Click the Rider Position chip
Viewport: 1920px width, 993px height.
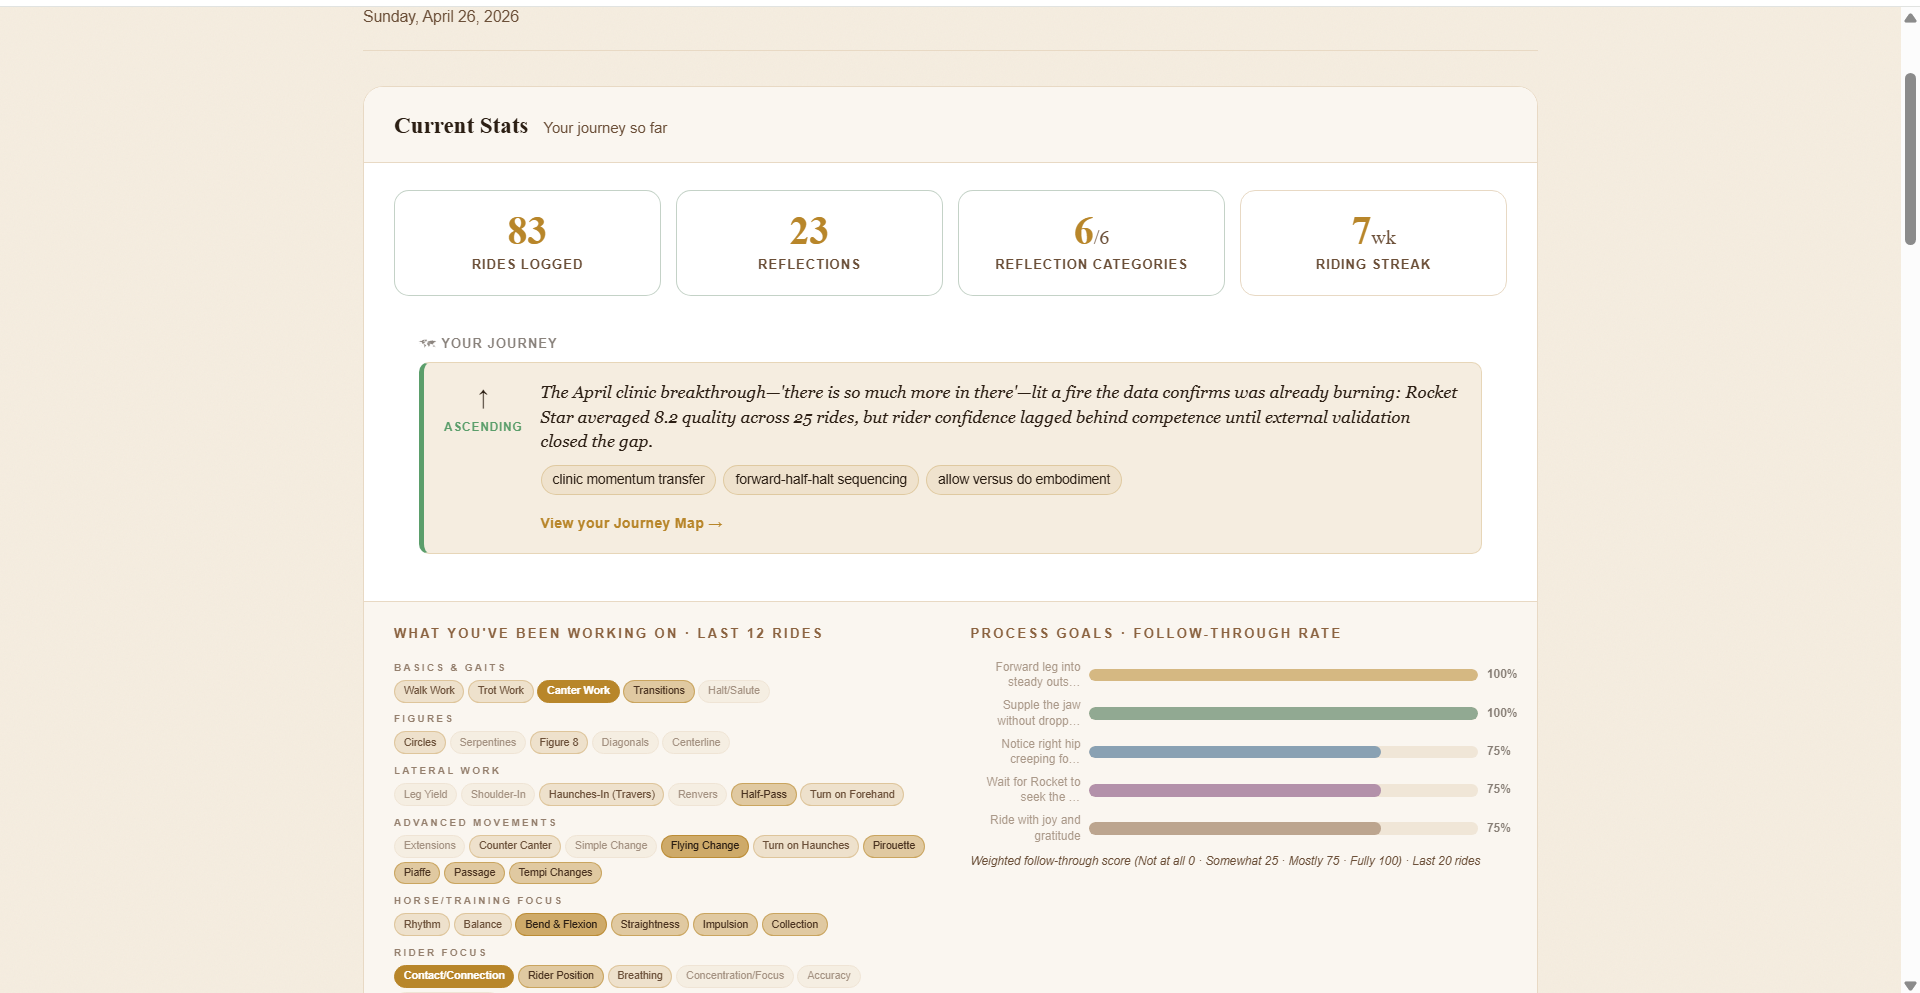click(561, 976)
